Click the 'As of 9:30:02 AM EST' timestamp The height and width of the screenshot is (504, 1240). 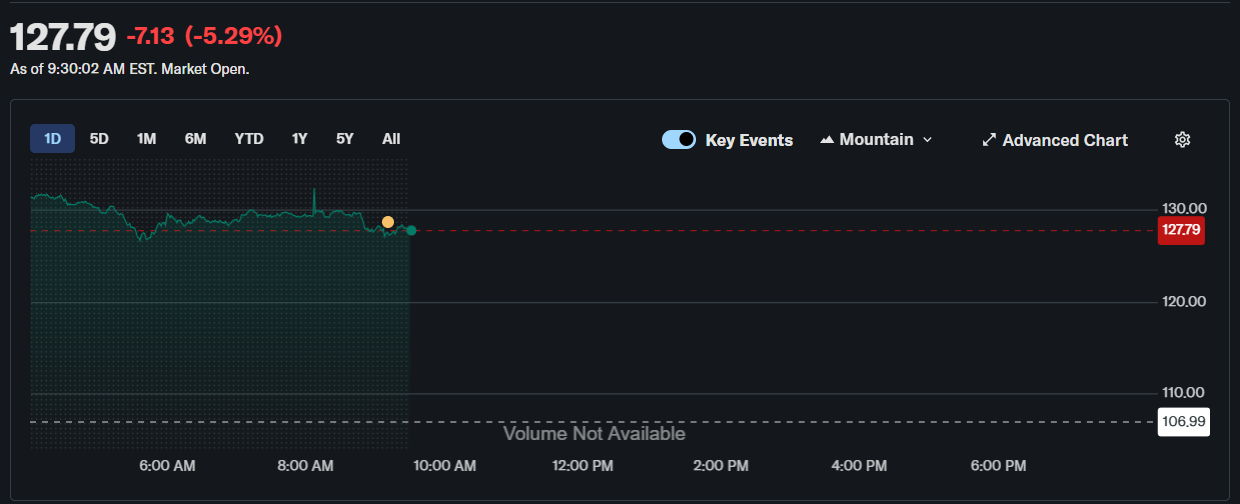[83, 70]
